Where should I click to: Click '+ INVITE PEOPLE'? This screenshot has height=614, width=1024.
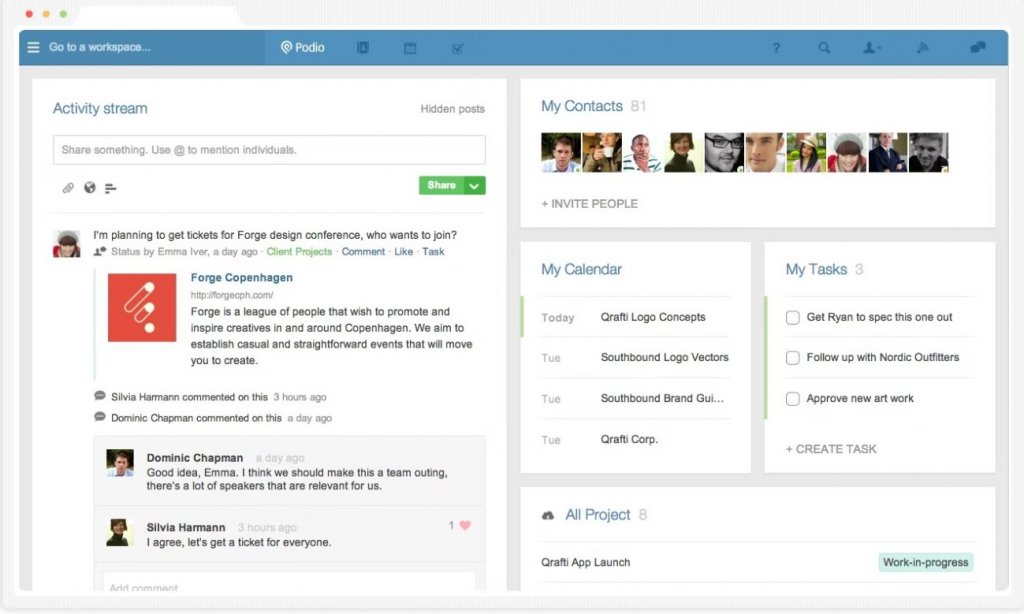pos(590,204)
